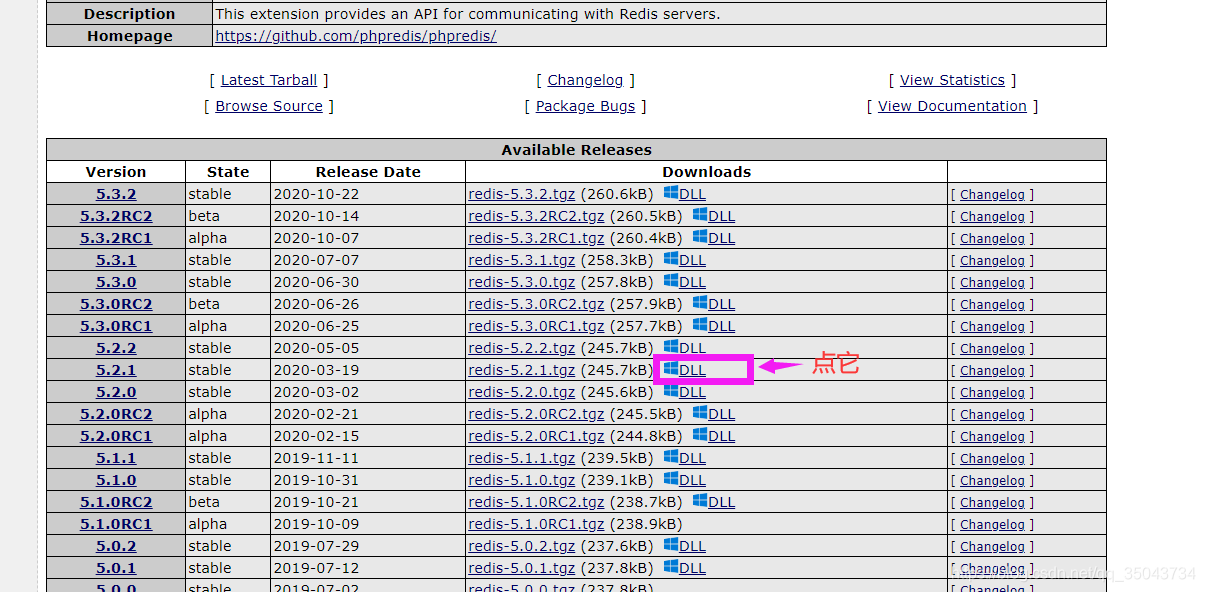Click the 2020-03-19 release date cell

pos(368,370)
